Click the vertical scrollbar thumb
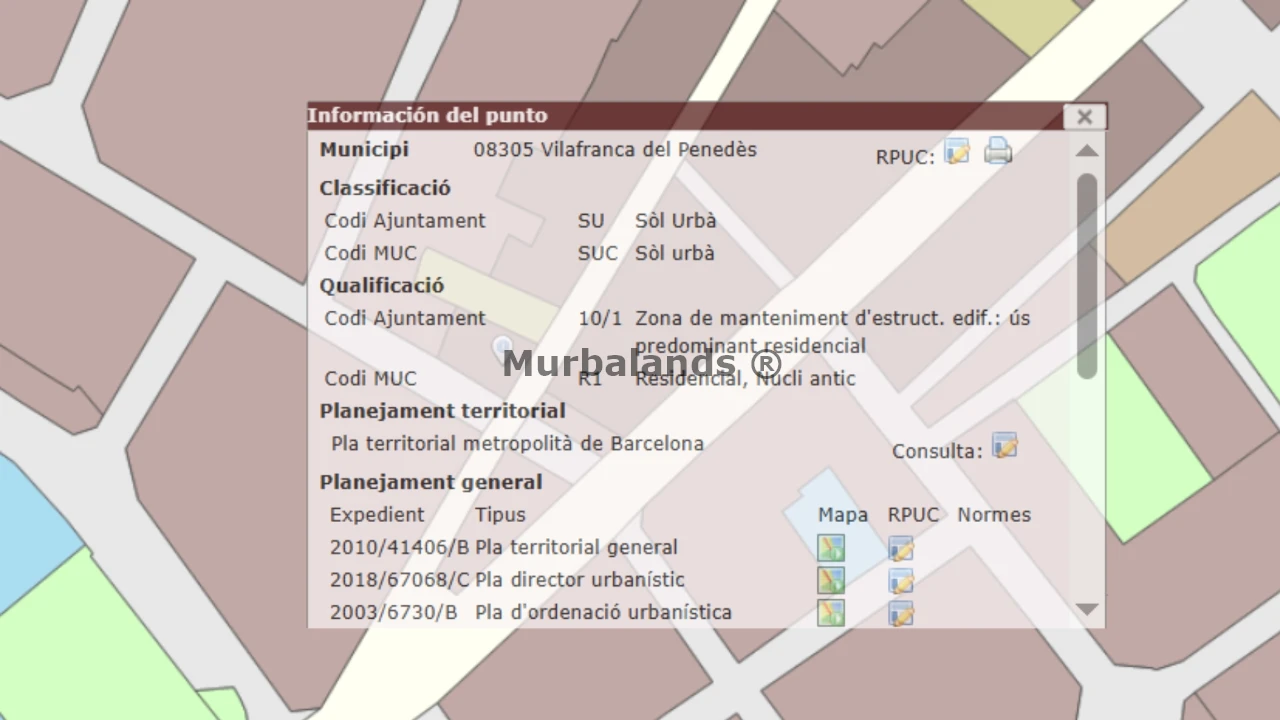 click(x=1087, y=275)
